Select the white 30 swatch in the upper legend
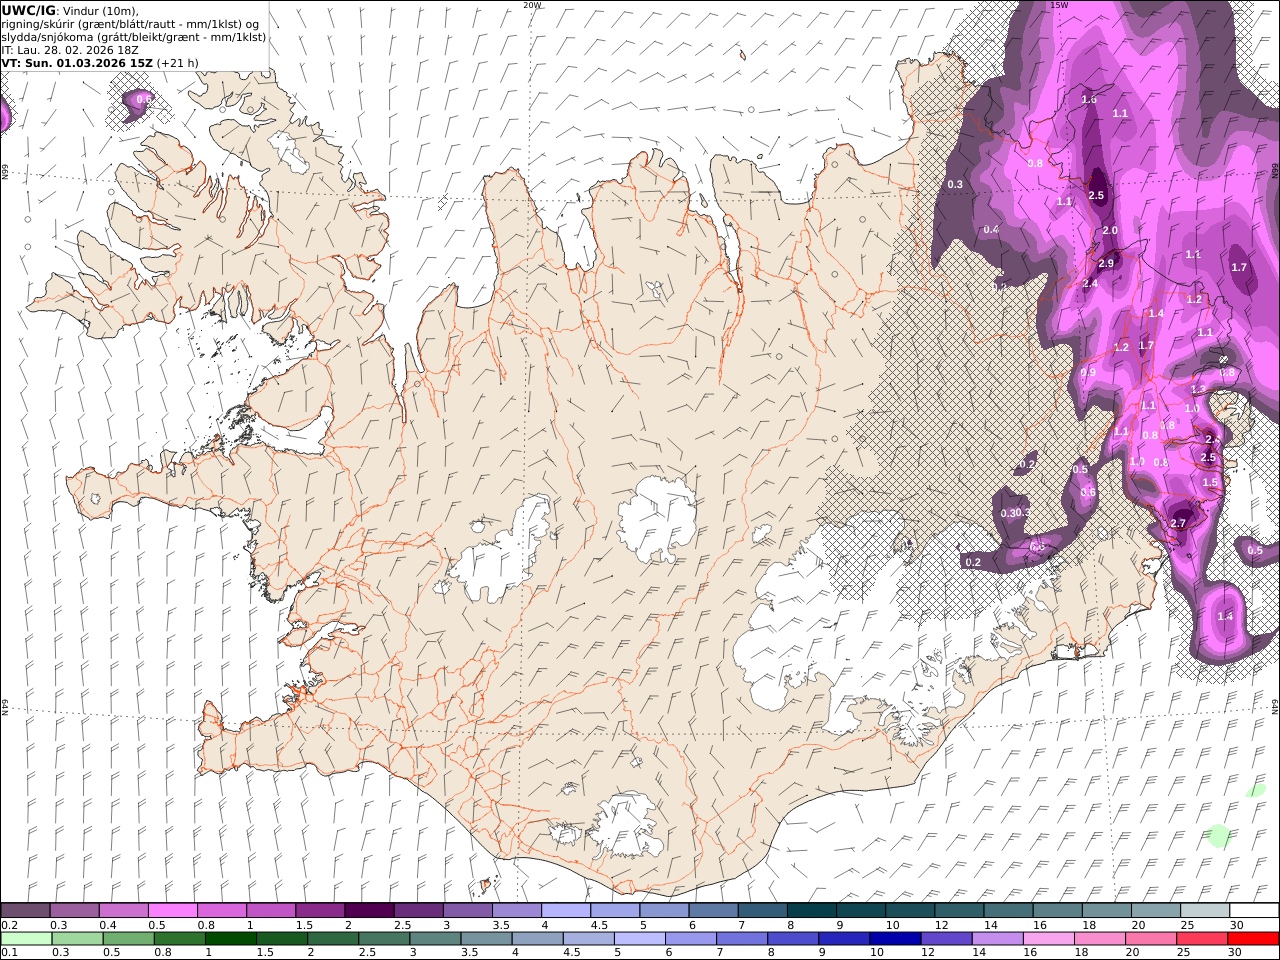This screenshot has height=960, width=1280. click(x=1254, y=911)
